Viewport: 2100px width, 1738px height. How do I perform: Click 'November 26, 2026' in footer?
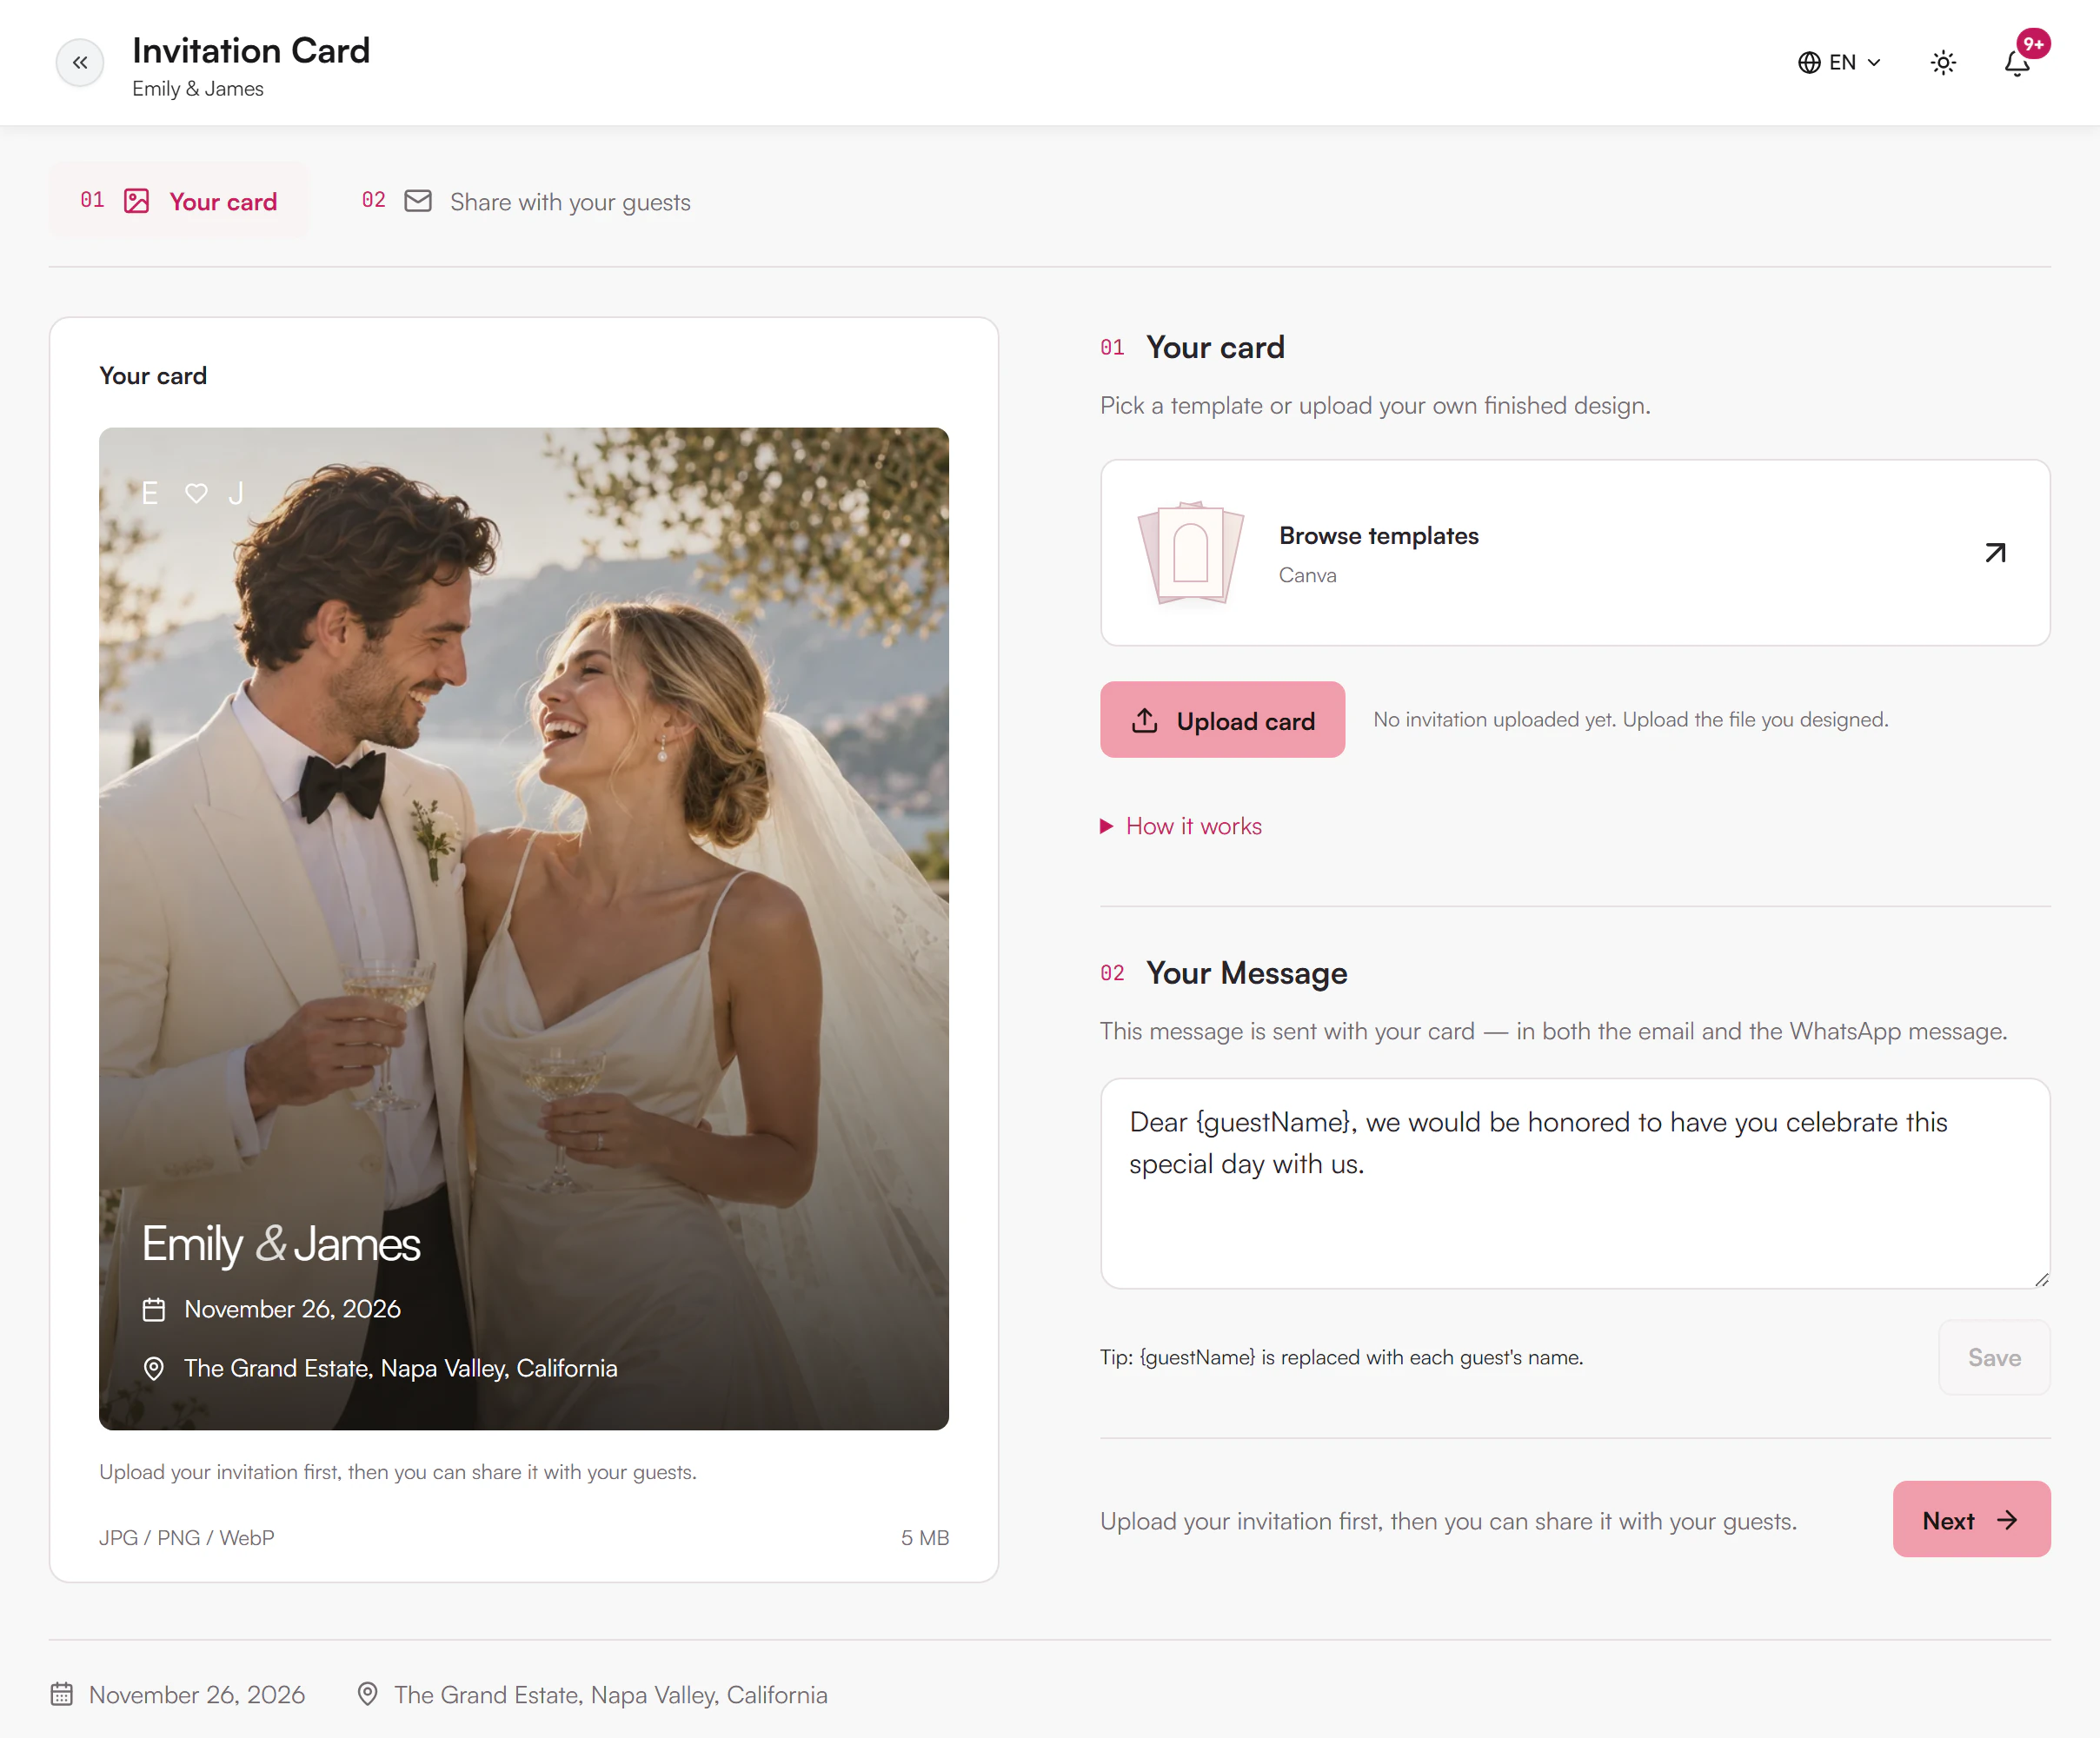tap(197, 1694)
